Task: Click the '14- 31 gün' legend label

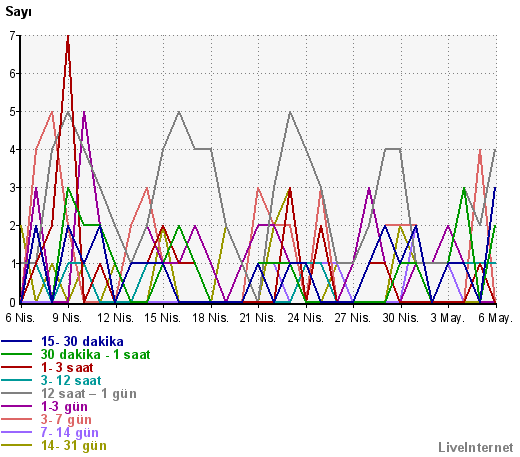Action: pyautogui.click(x=74, y=446)
